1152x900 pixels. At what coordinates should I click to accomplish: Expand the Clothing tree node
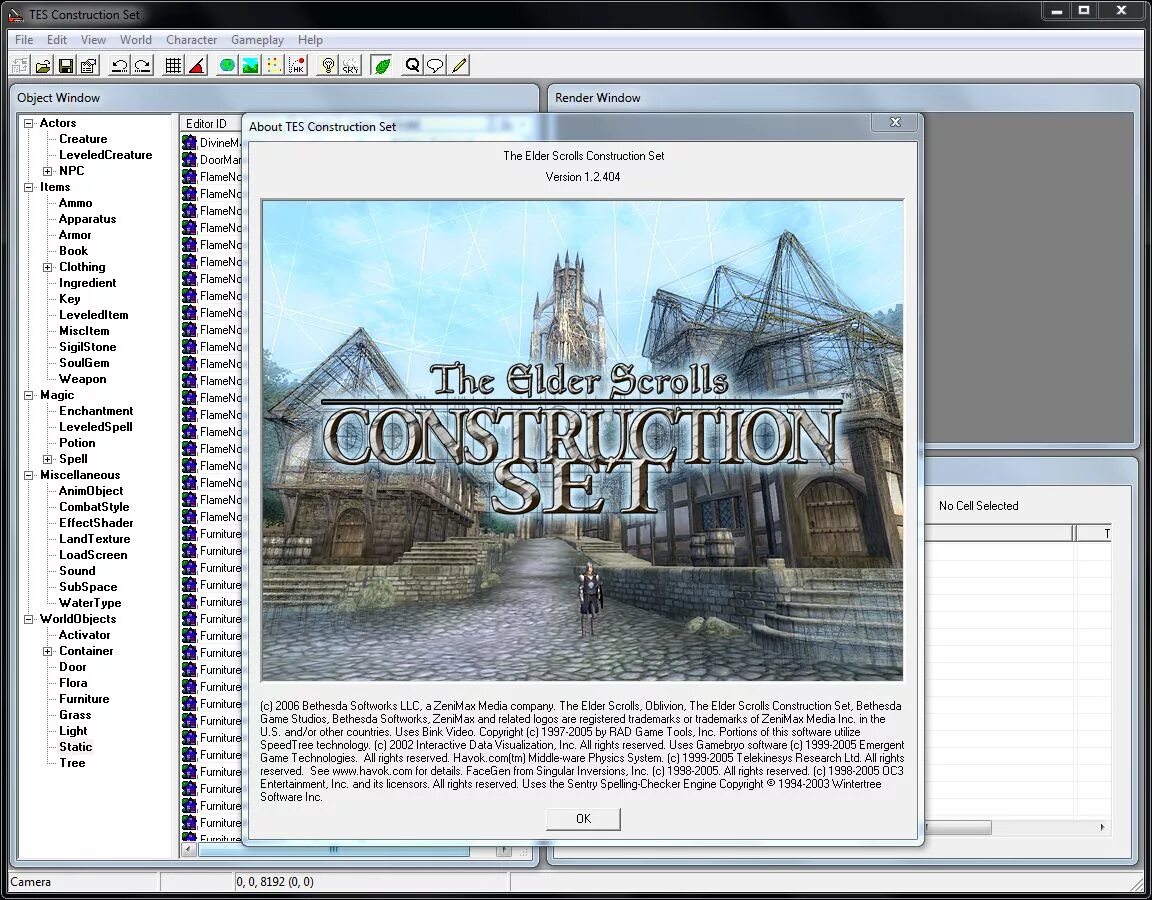[x=48, y=267]
